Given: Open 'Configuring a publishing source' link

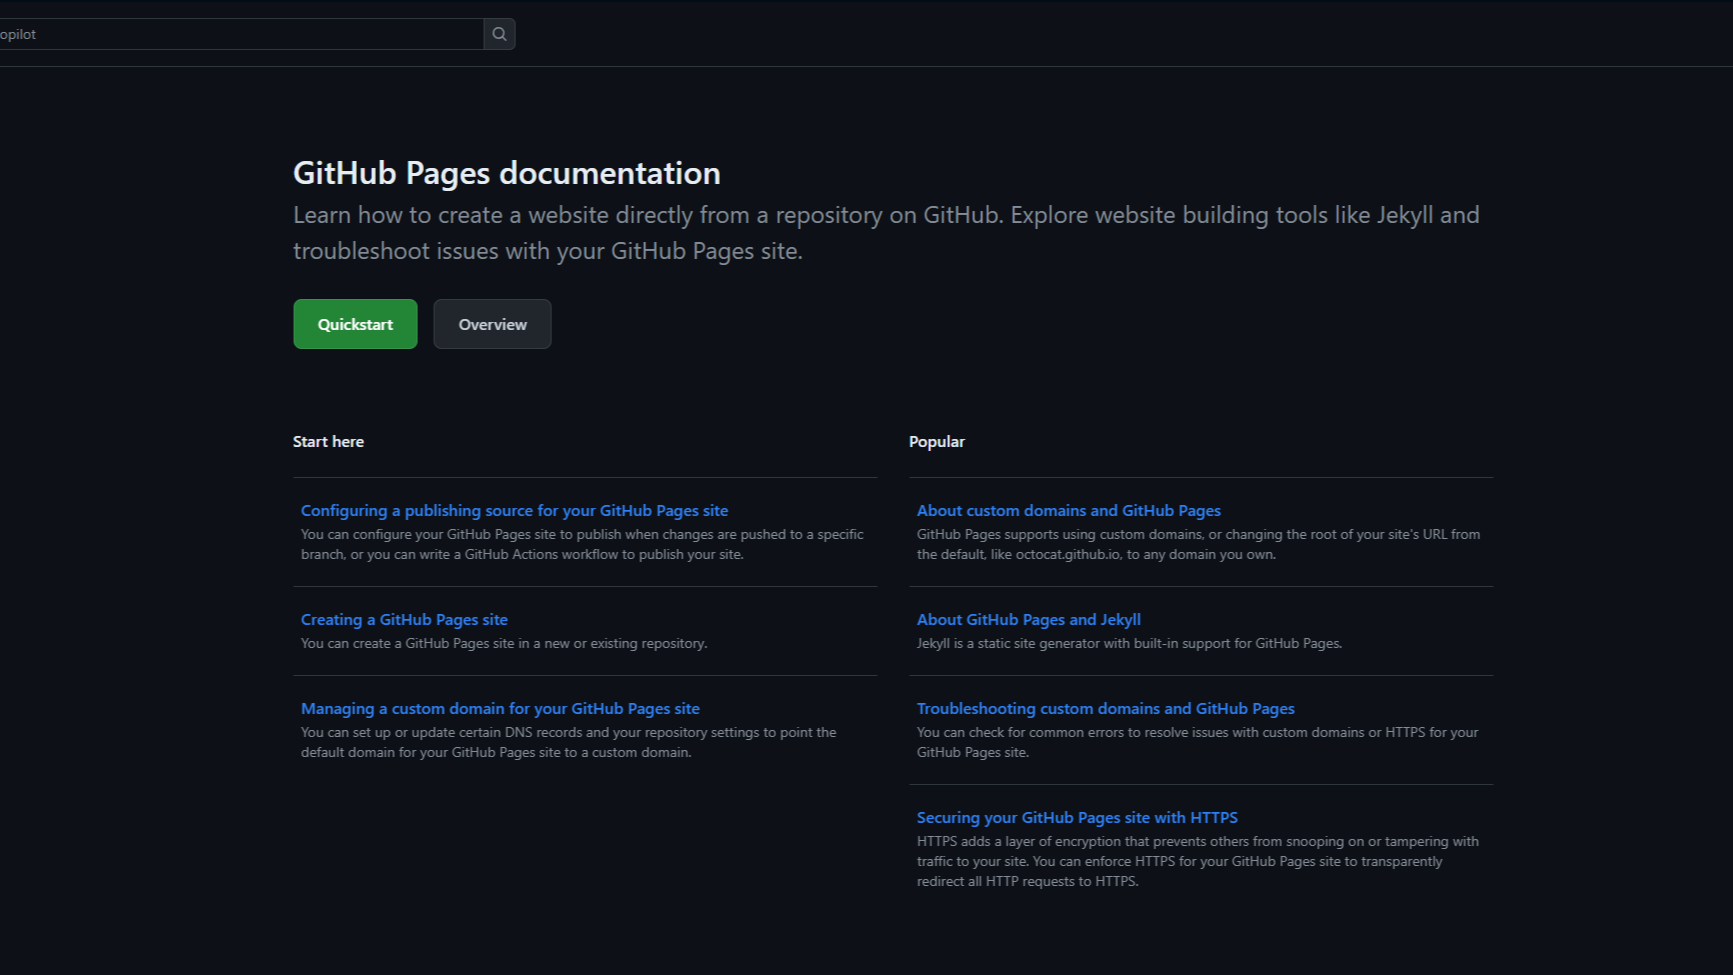Looking at the screenshot, I should 514,511.
